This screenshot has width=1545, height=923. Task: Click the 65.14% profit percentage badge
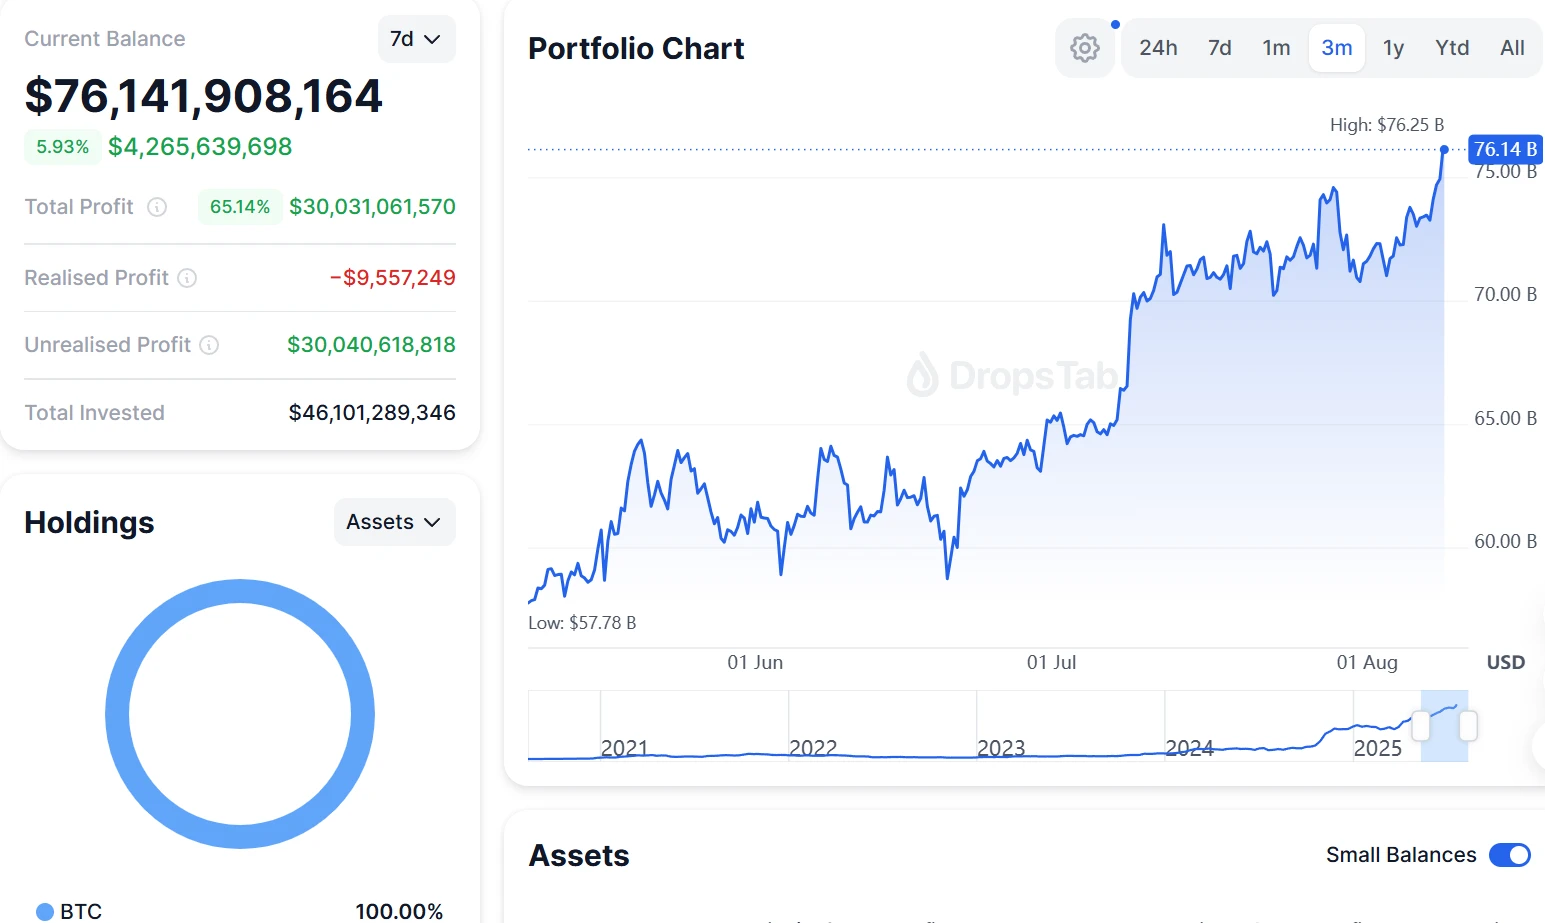(x=240, y=207)
